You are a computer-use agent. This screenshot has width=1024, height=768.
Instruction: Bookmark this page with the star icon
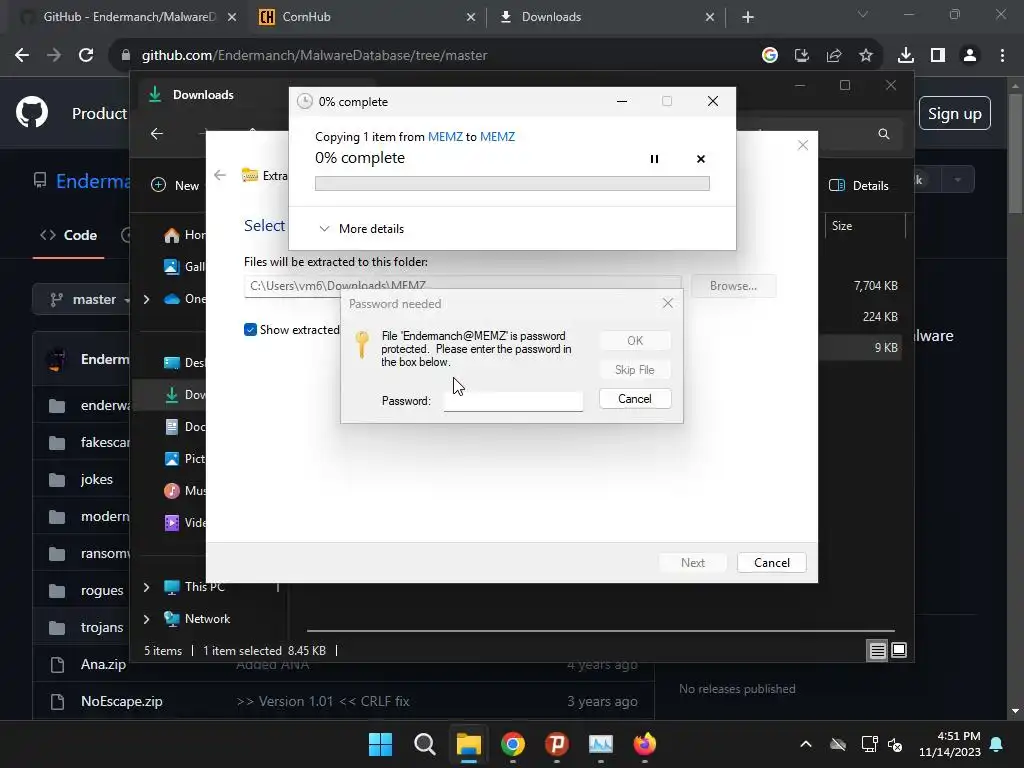(x=865, y=56)
